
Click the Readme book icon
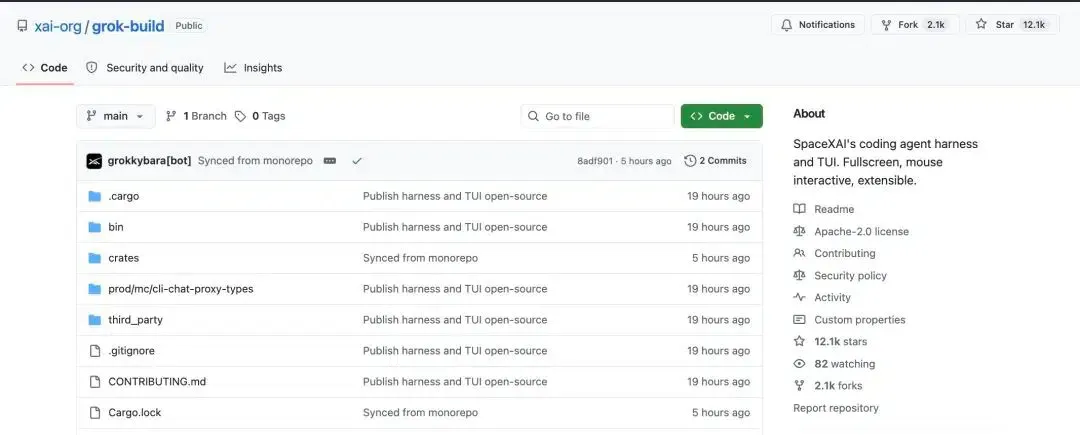point(799,209)
